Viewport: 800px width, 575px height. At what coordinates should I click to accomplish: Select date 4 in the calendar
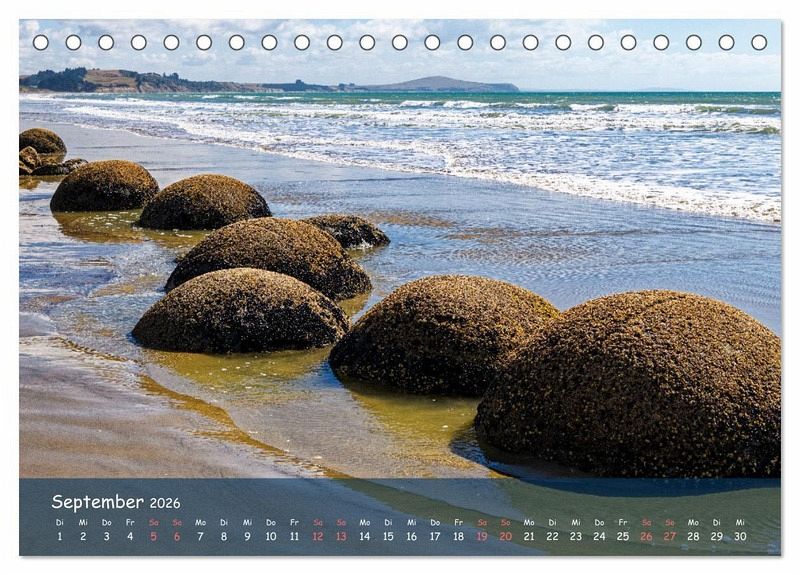click(x=130, y=537)
